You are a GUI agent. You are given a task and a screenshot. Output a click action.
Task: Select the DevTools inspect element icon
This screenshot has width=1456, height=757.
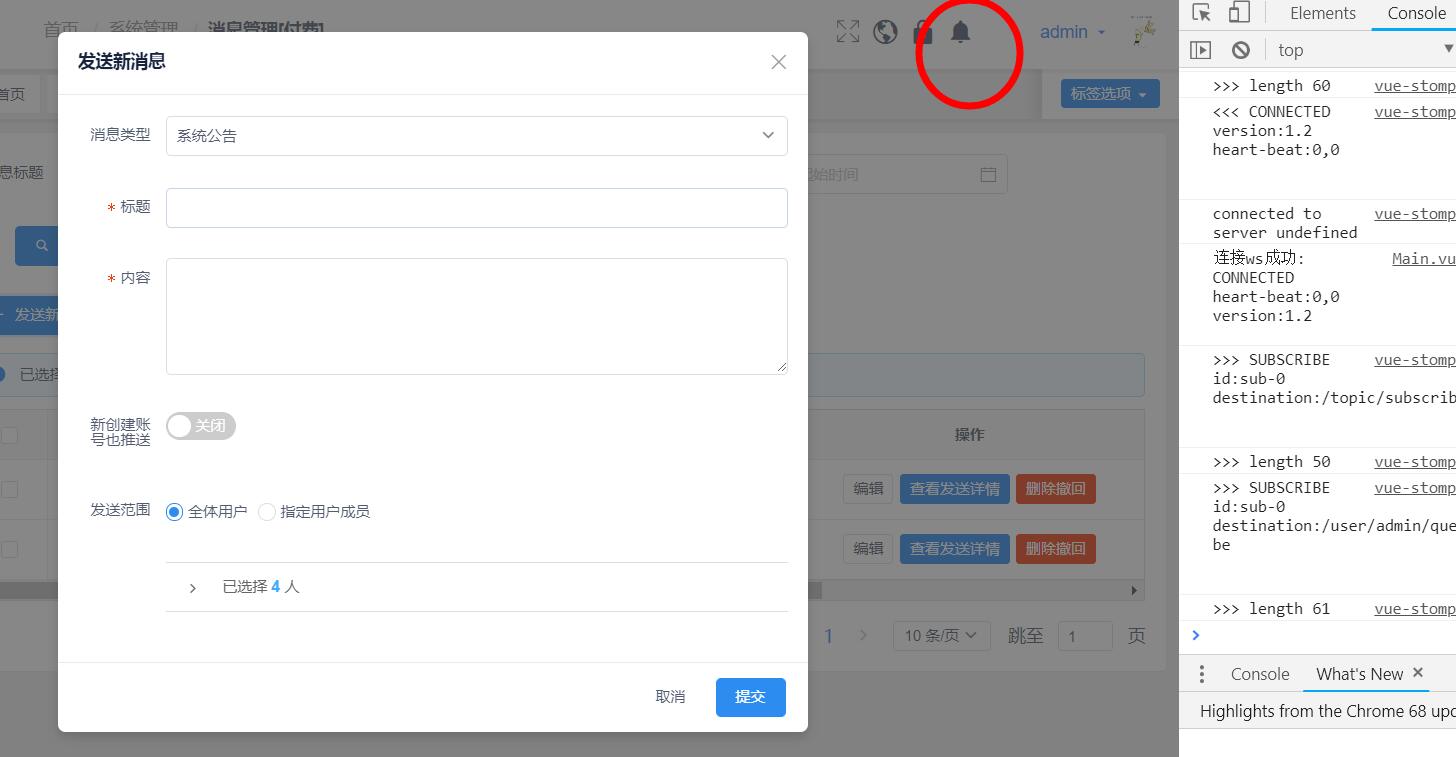tap(1202, 13)
